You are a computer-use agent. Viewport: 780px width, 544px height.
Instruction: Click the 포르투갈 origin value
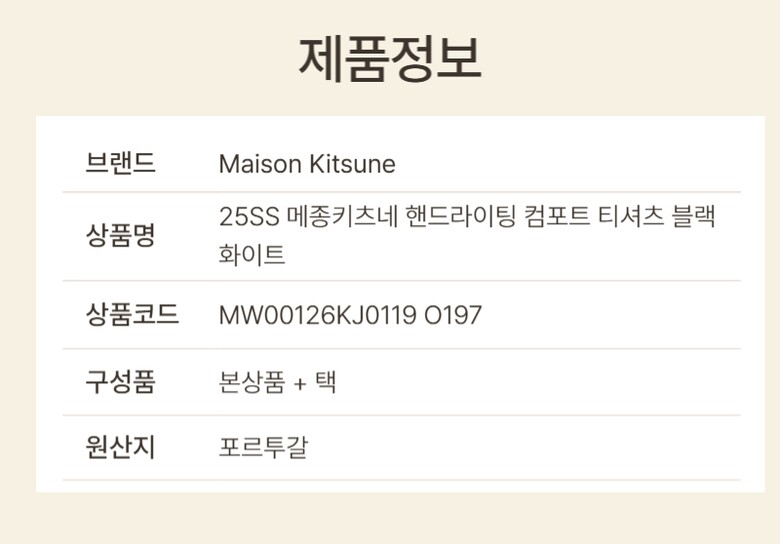coord(263,447)
